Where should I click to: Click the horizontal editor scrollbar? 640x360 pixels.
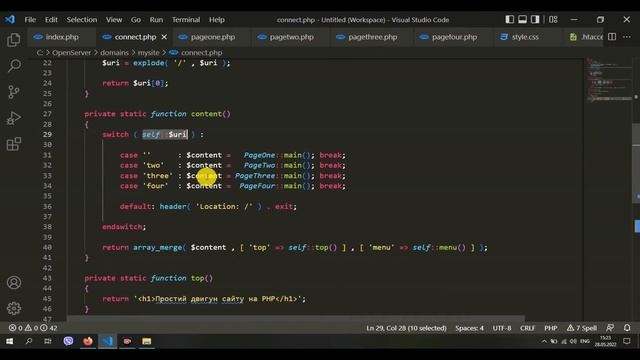[296, 318]
